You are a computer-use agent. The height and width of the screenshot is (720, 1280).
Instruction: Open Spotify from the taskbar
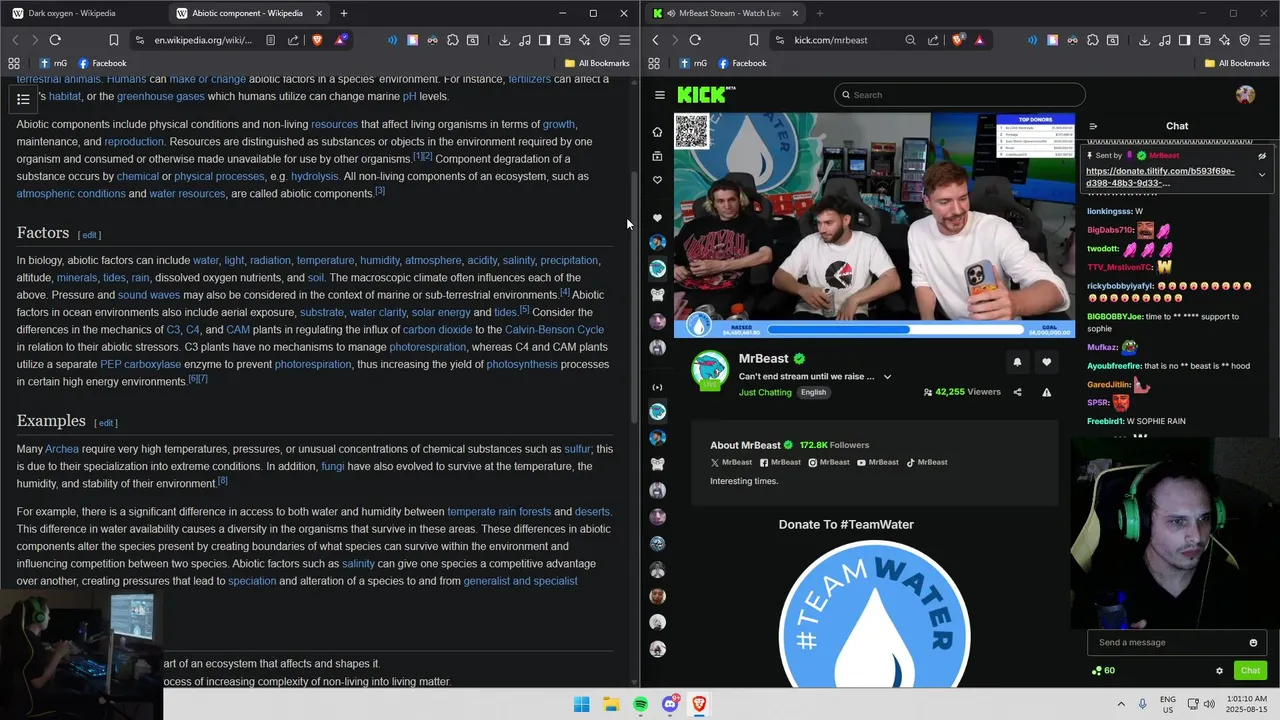(641, 704)
